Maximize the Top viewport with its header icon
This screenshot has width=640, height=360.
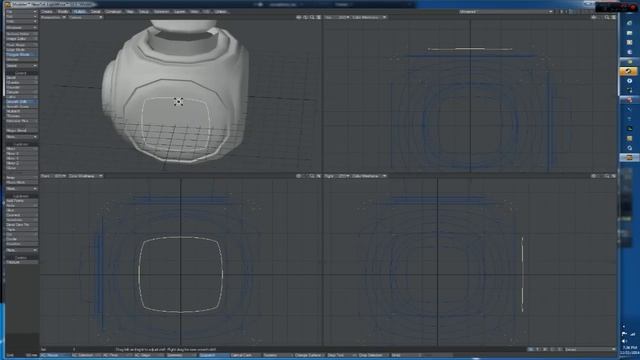point(613,18)
